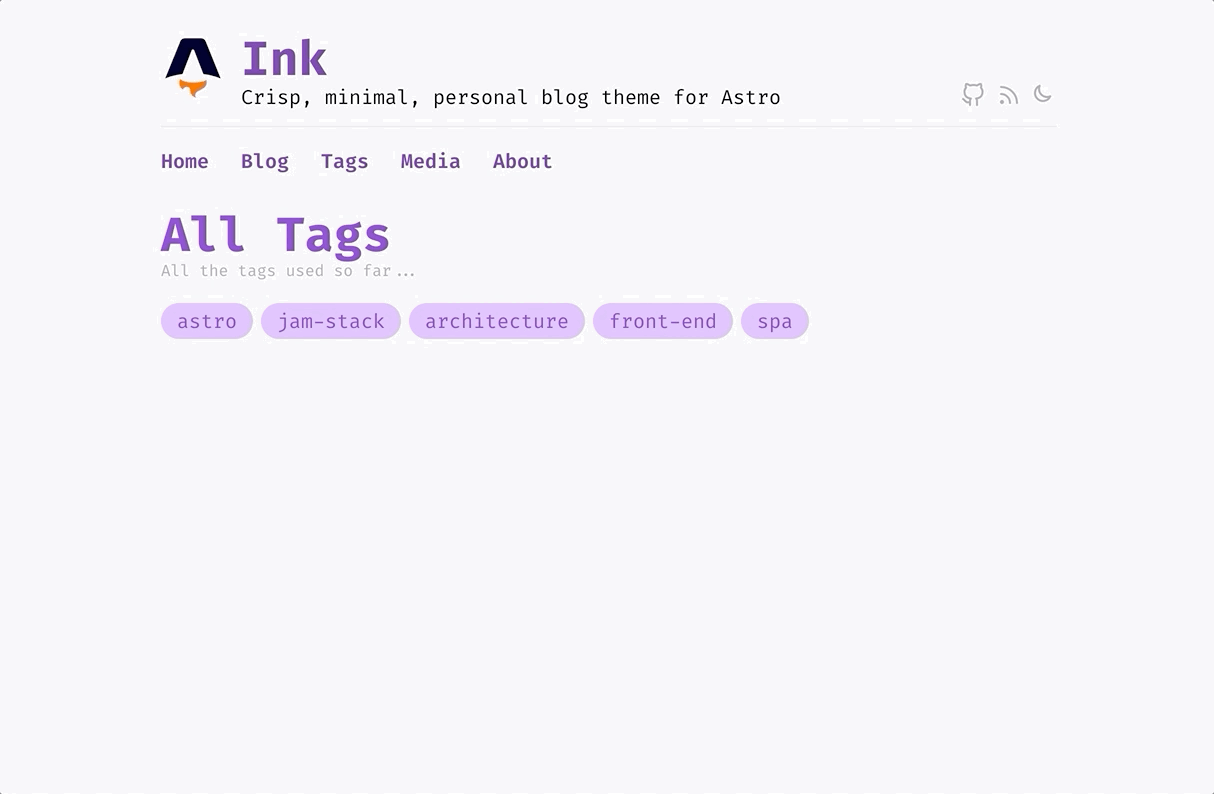Open the architecture tag
1214x794 pixels.
pos(497,321)
